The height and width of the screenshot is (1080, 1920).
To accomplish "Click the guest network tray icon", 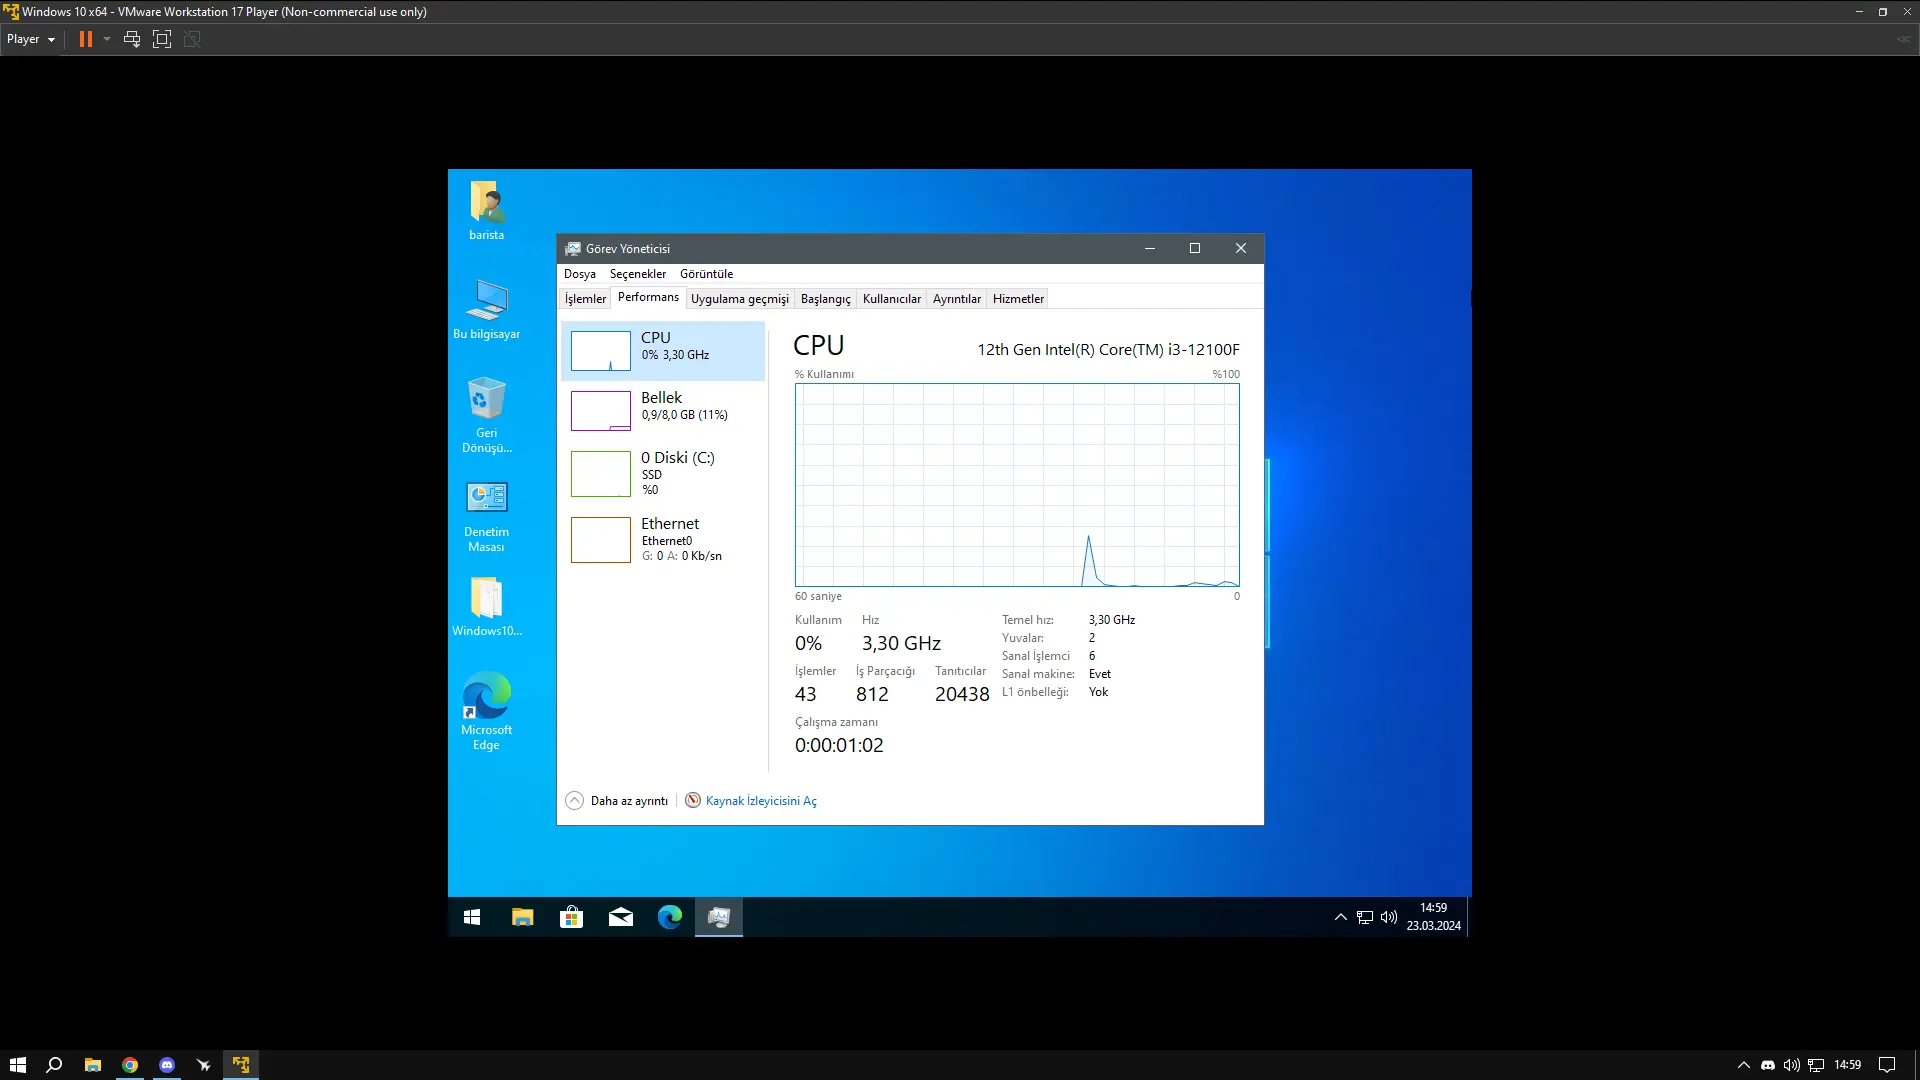I will [x=1365, y=917].
